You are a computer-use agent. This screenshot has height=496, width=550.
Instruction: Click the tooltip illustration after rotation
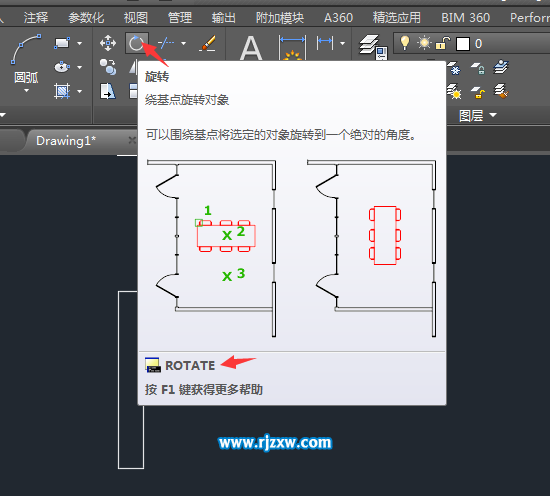[x=372, y=248]
